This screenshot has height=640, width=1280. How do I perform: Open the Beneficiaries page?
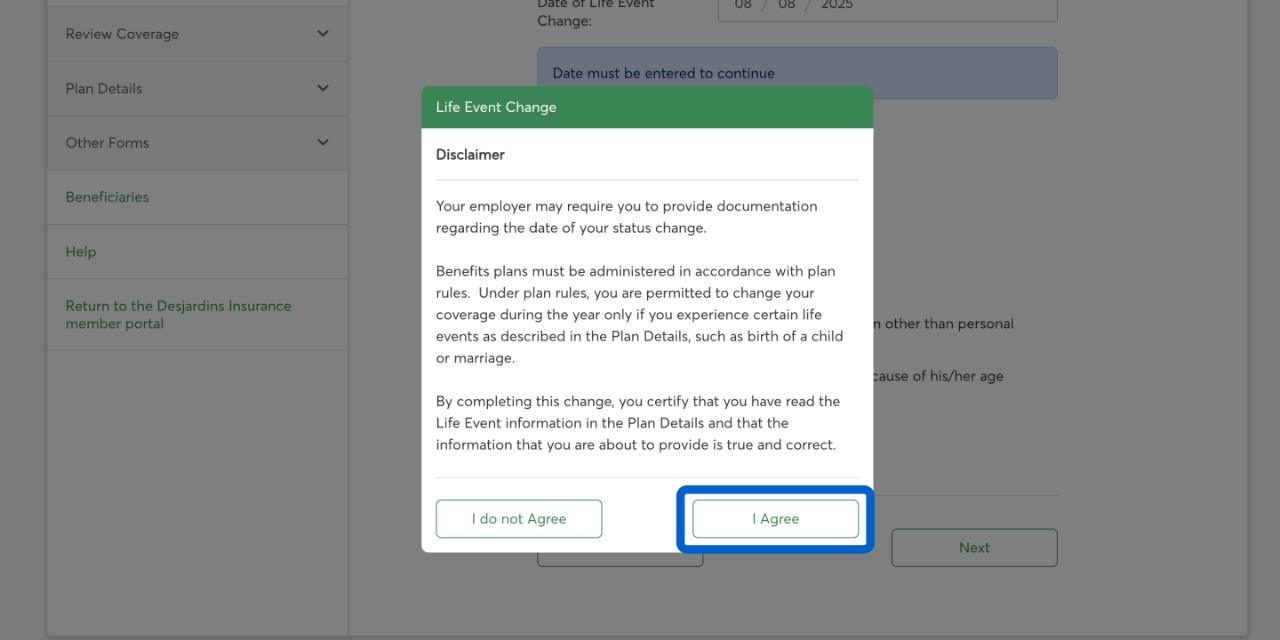[107, 197]
